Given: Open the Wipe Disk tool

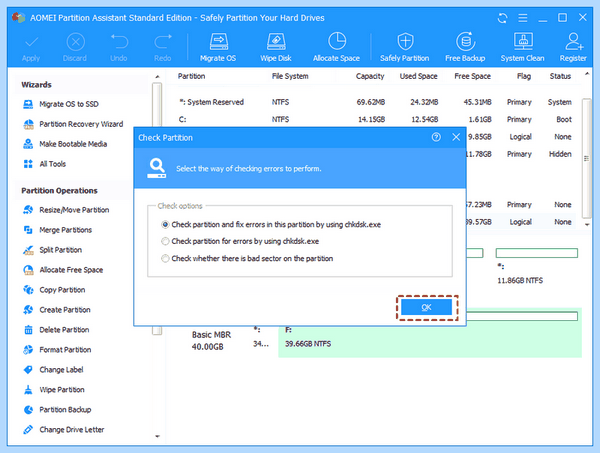Looking at the screenshot, I should (276, 47).
